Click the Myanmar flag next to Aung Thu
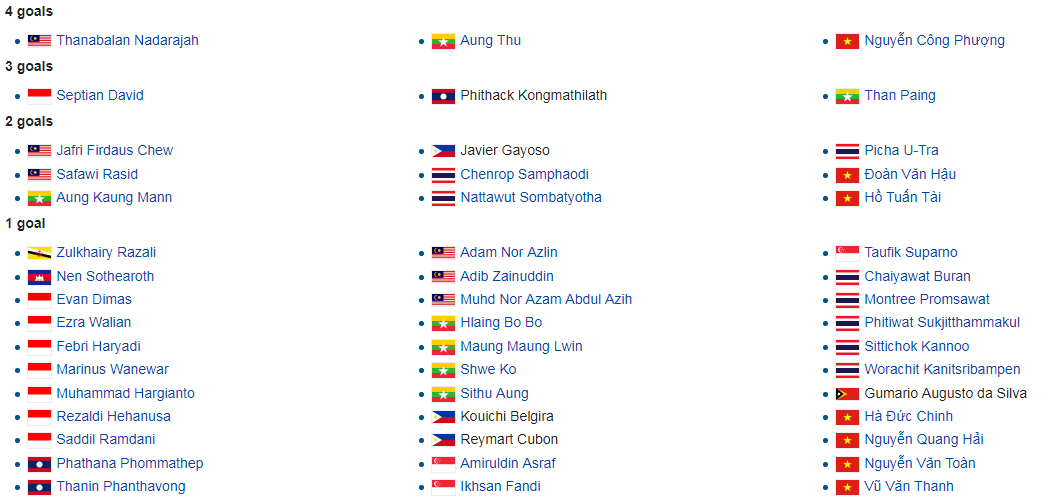1046x499 pixels. (x=443, y=41)
